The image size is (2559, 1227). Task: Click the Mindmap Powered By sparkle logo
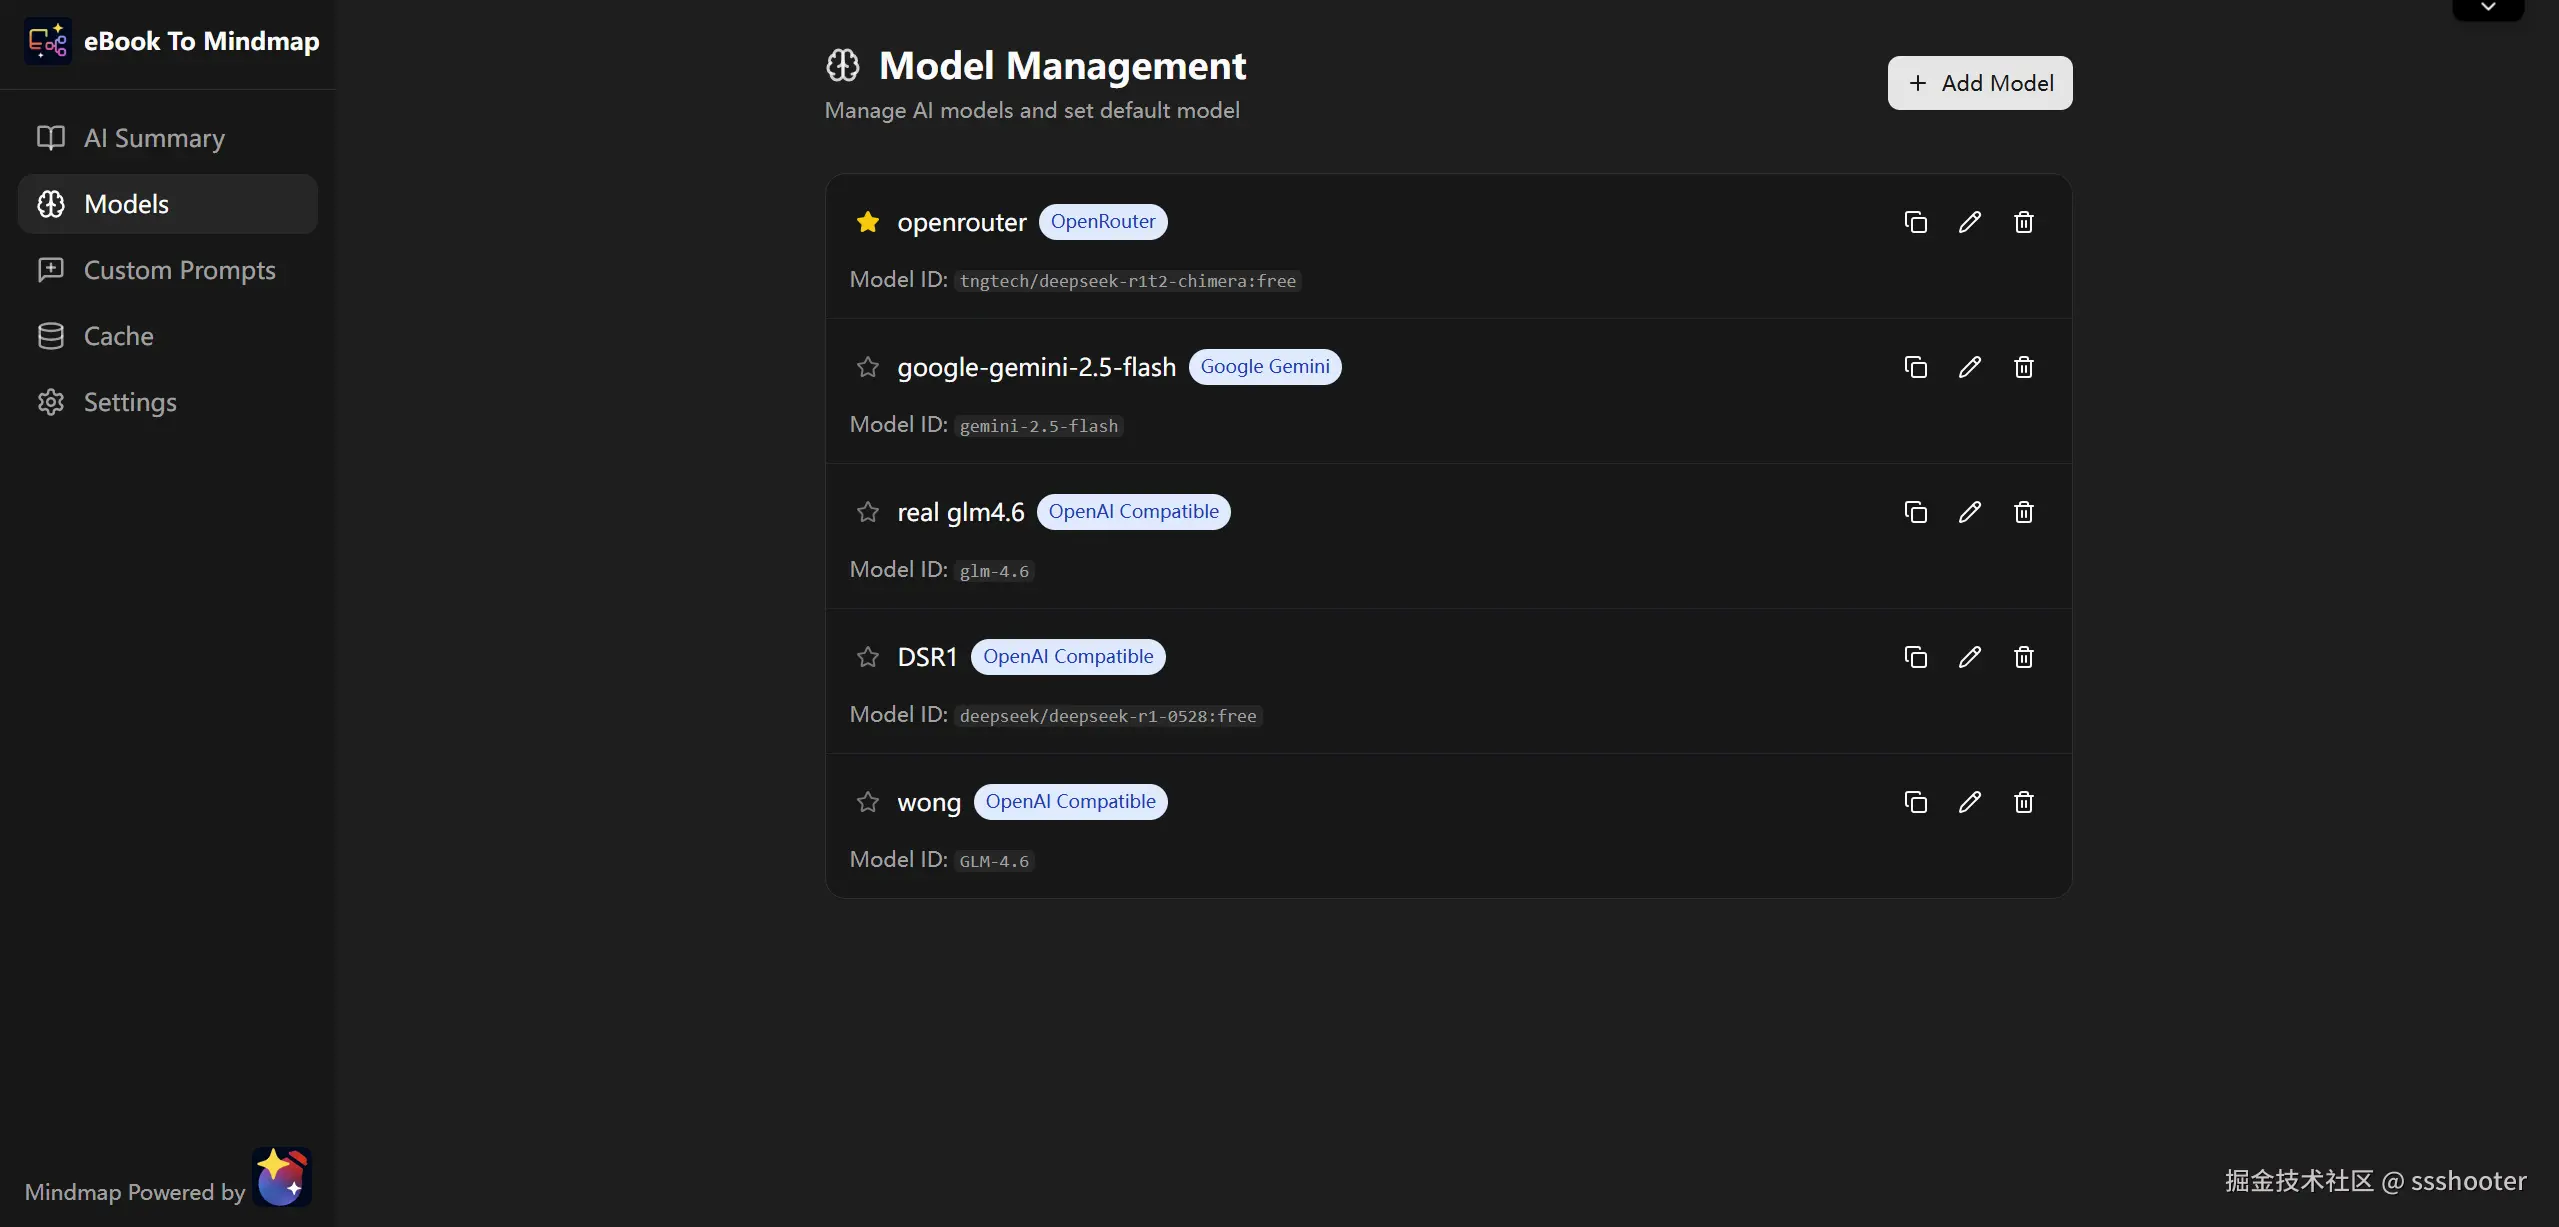click(x=283, y=1178)
